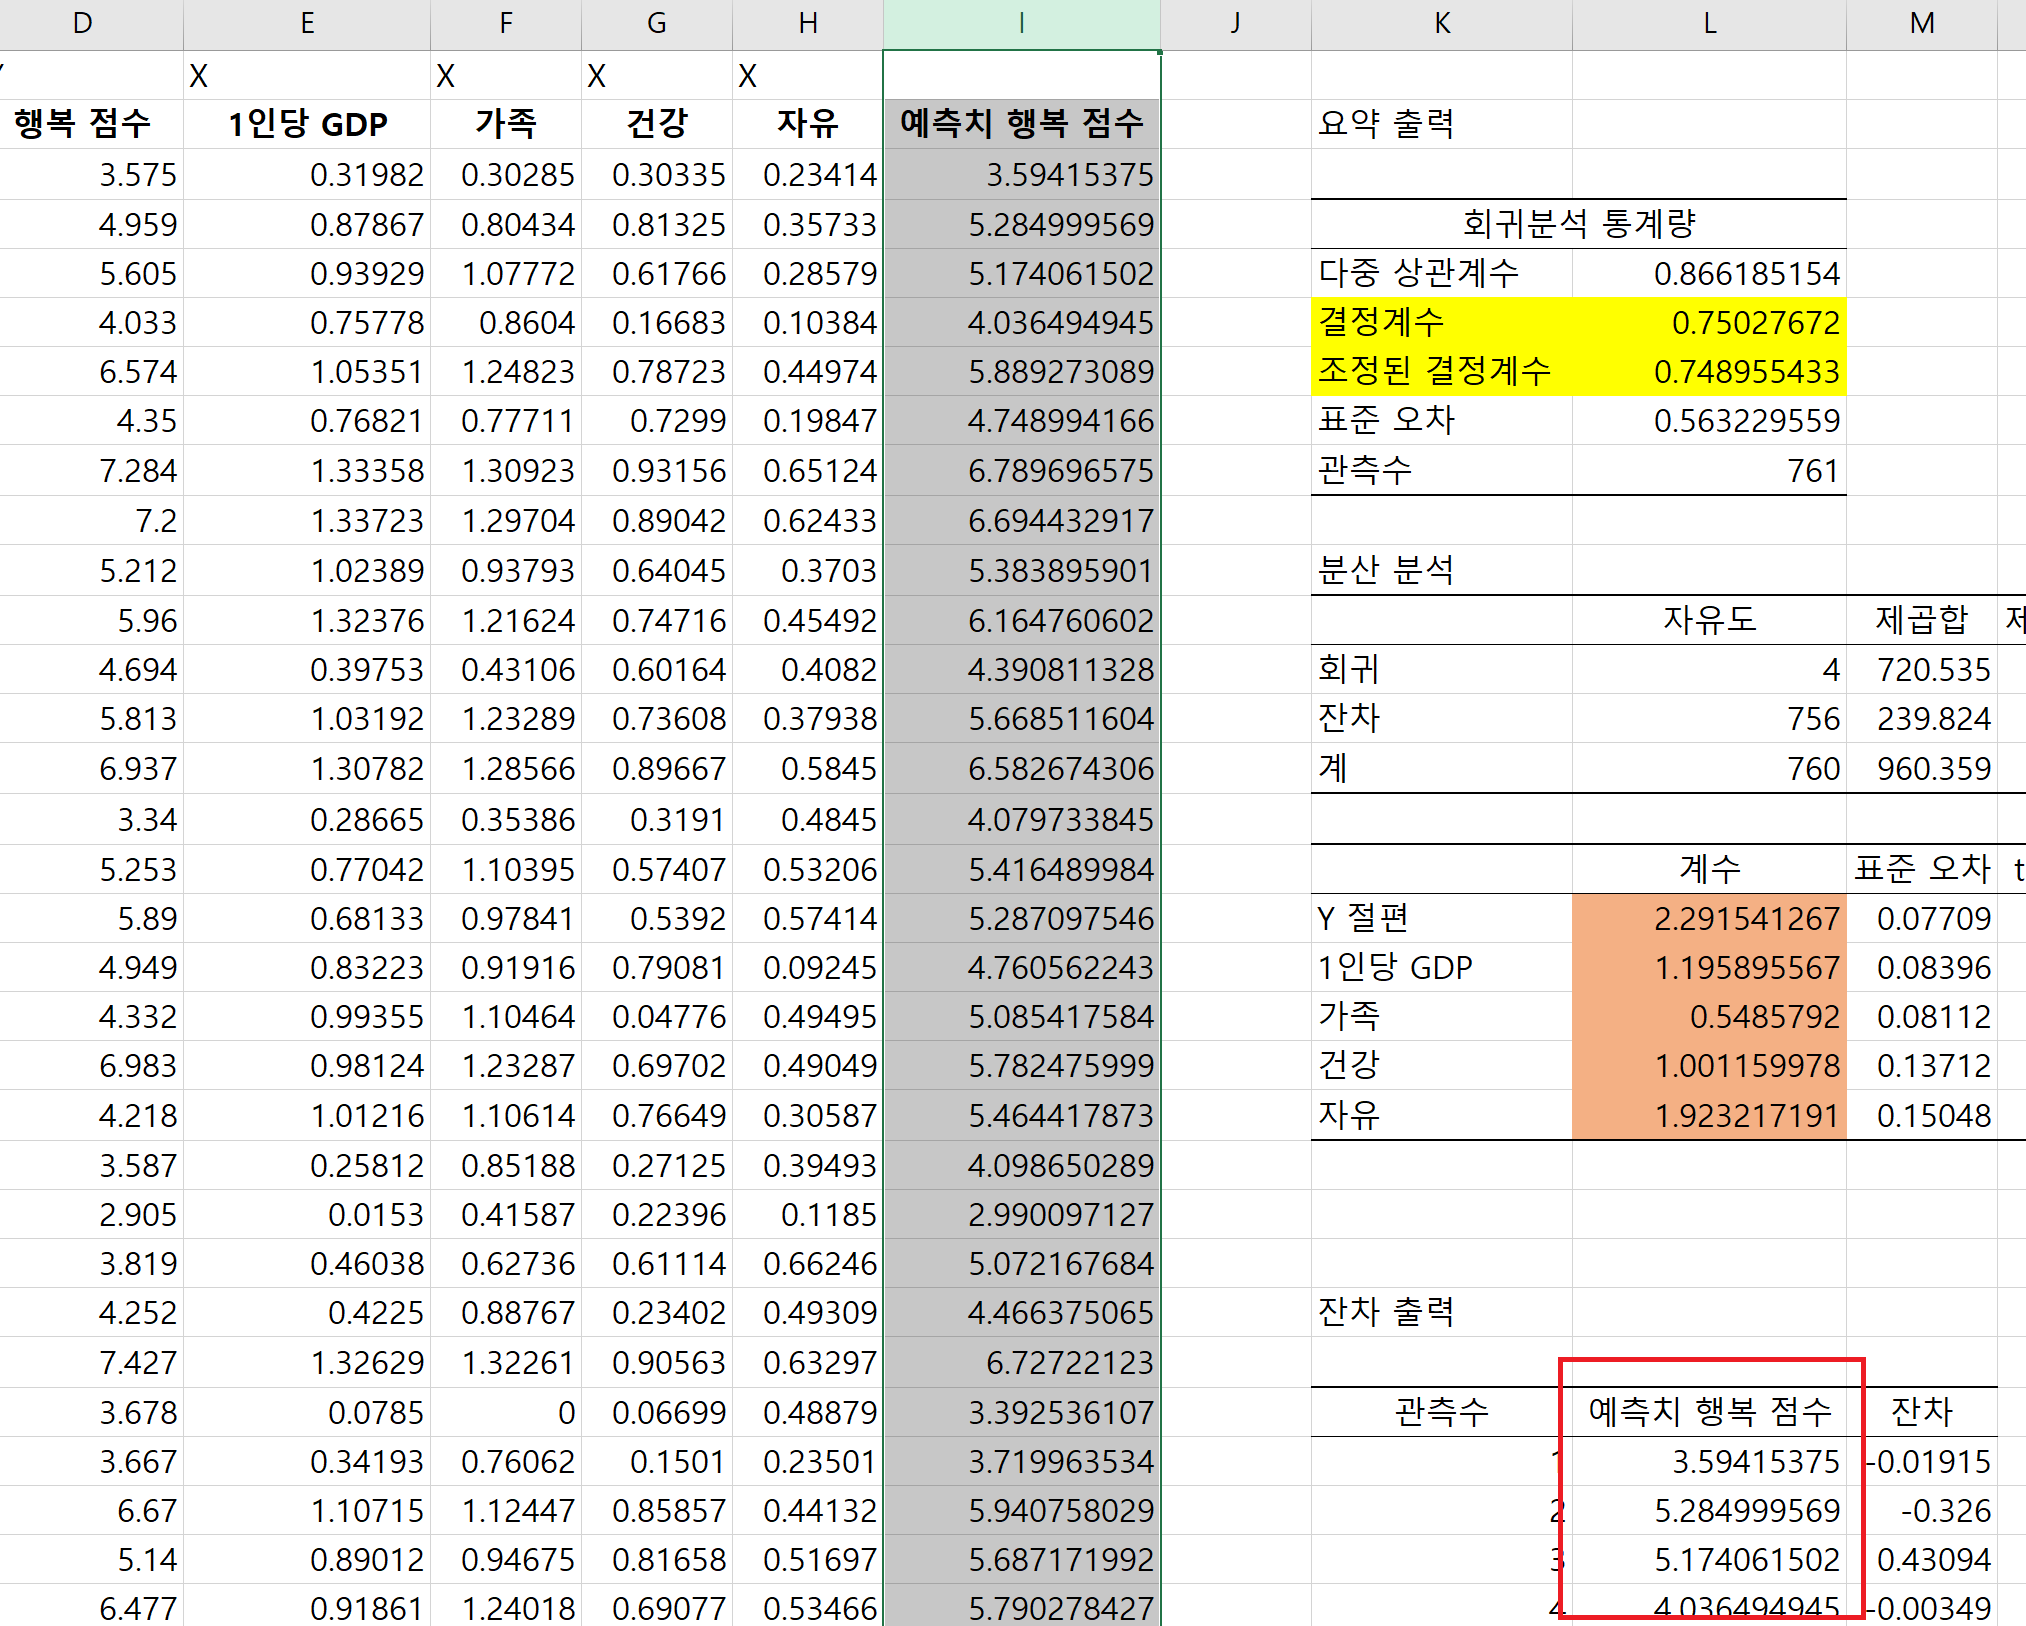The height and width of the screenshot is (1626, 2026).
Task: Select the 다중 상관계수 value 0.866185154
Action: coord(1709,273)
